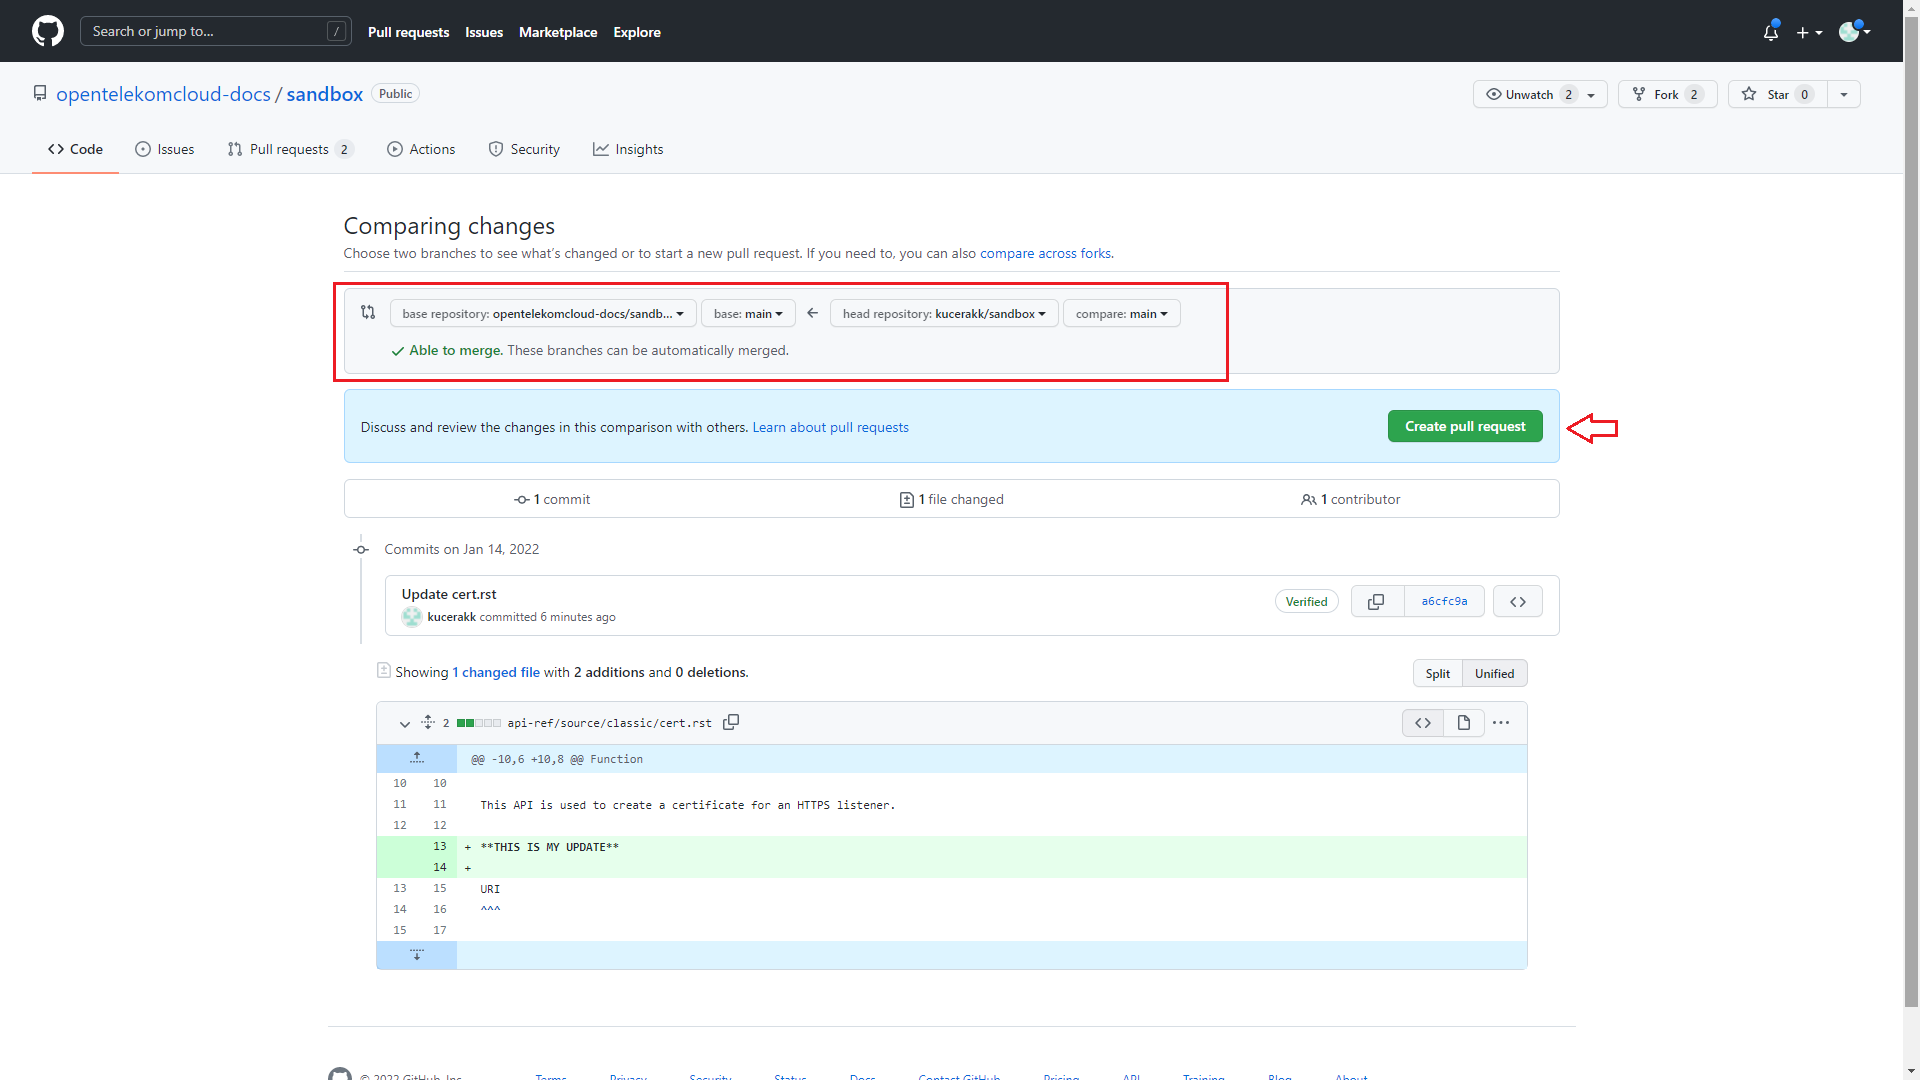Open the Actions tab
The width and height of the screenshot is (1920, 1080).
[421, 149]
